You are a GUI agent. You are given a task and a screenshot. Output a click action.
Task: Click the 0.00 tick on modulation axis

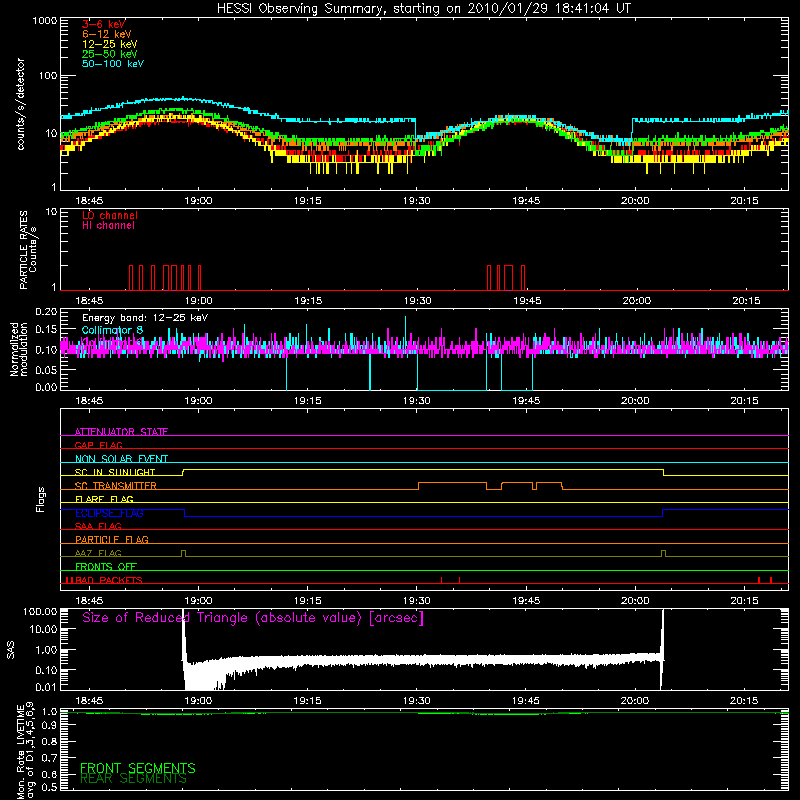[46, 387]
